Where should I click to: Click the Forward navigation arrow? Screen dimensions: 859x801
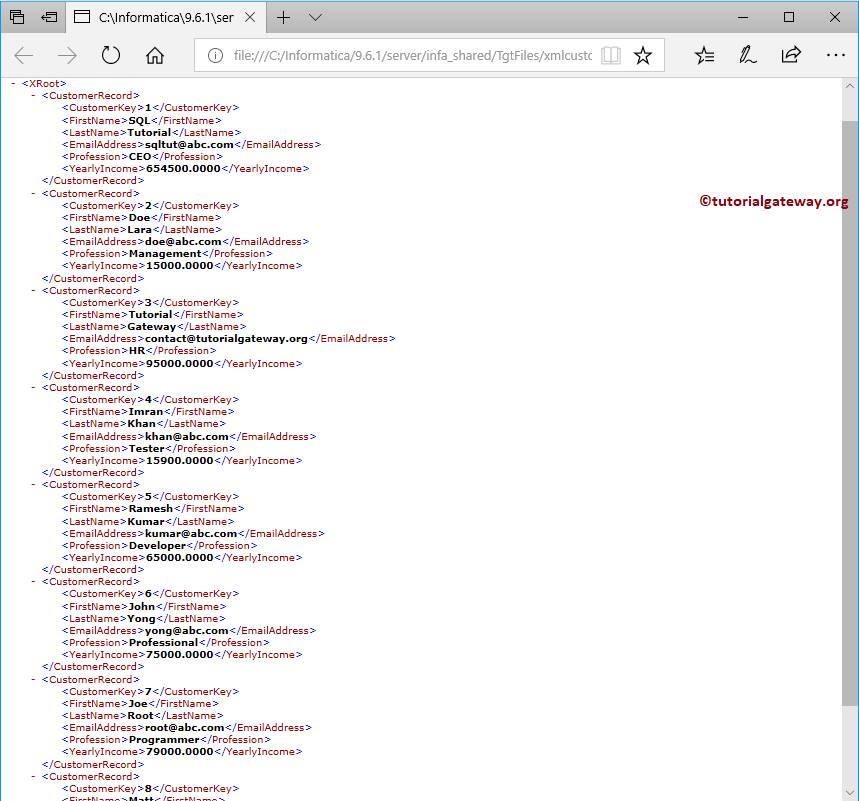point(67,55)
